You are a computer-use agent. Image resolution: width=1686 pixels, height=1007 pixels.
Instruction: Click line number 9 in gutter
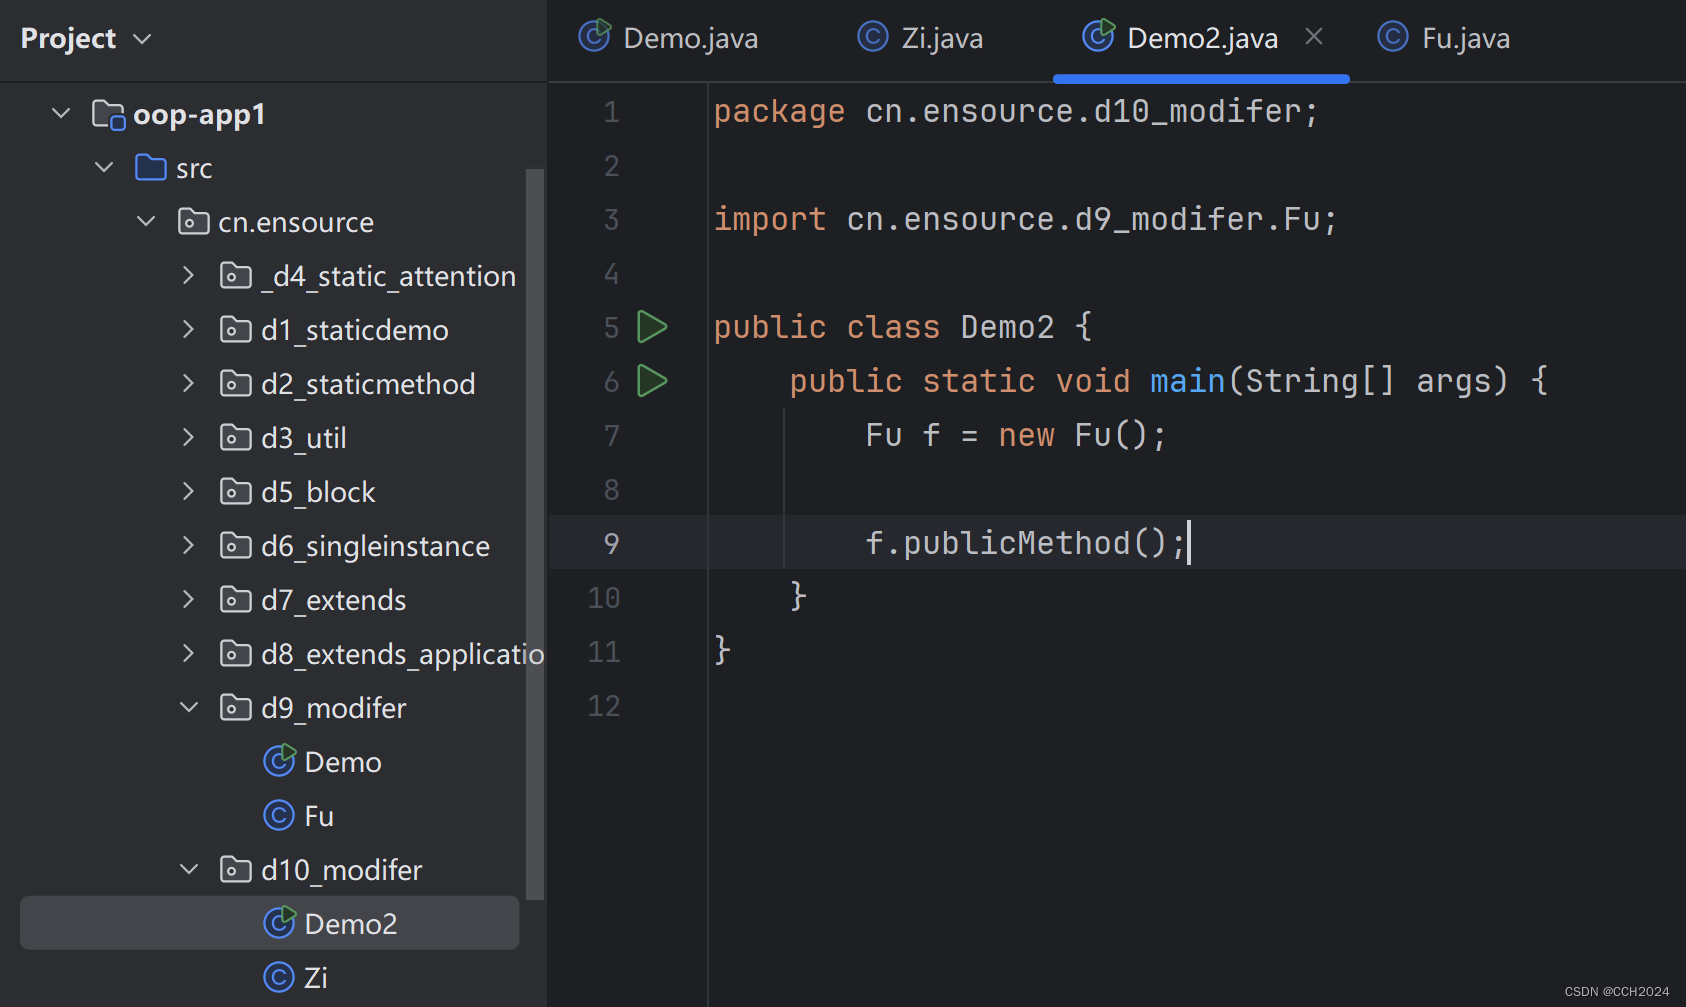(612, 543)
